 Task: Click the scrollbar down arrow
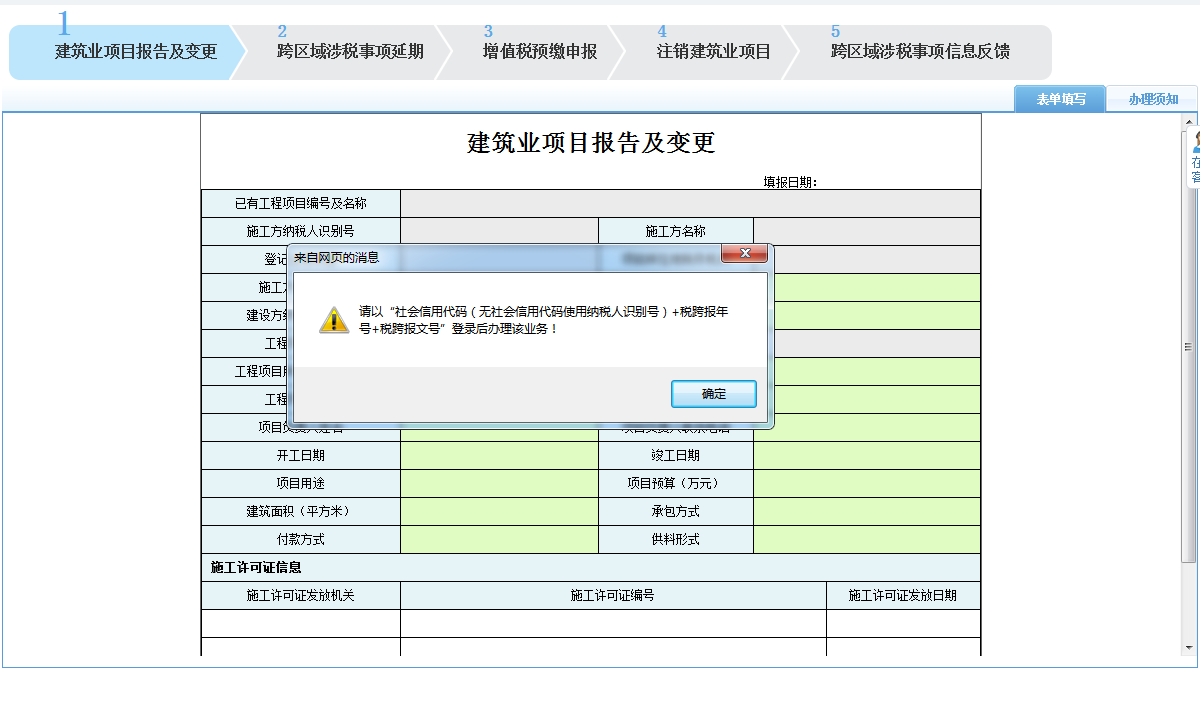(1188, 649)
